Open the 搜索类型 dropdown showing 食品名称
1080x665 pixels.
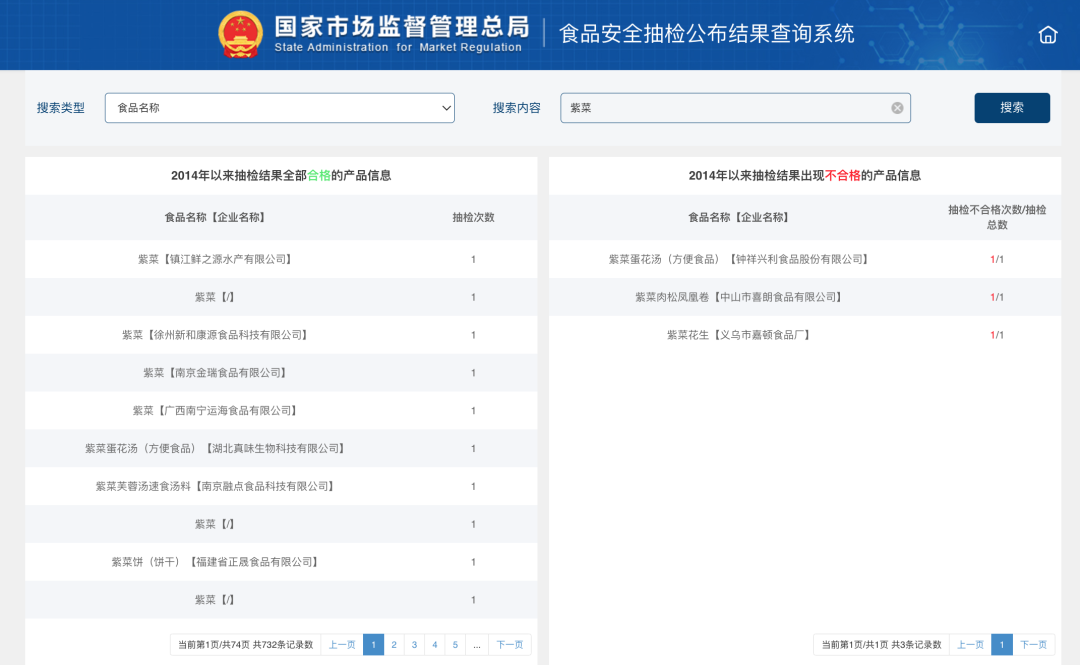click(x=280, y=108)
